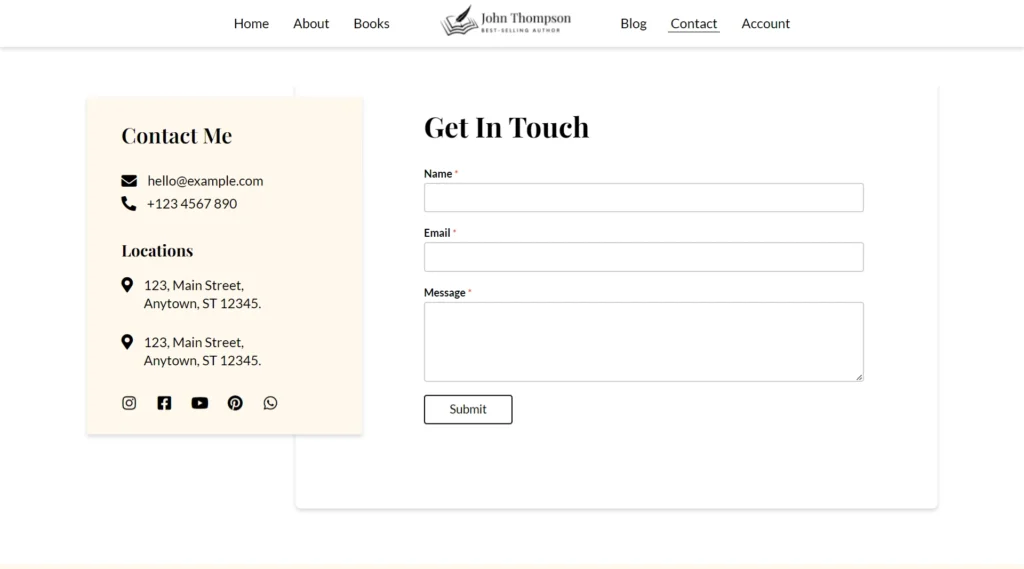1024x569 pixels.
Task: Open the Instagram social icon
Action: pos(129,403)
